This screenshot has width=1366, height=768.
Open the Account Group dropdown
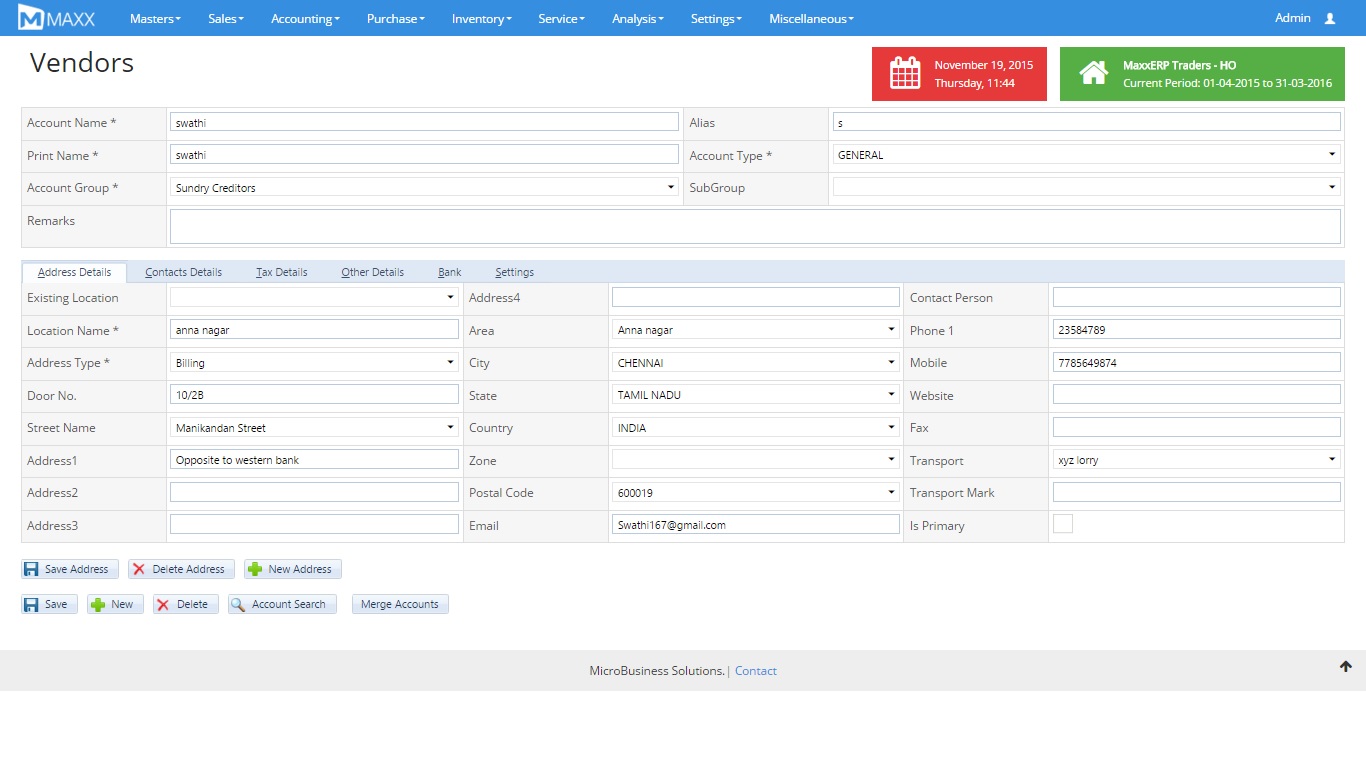[x=424, y=188]
